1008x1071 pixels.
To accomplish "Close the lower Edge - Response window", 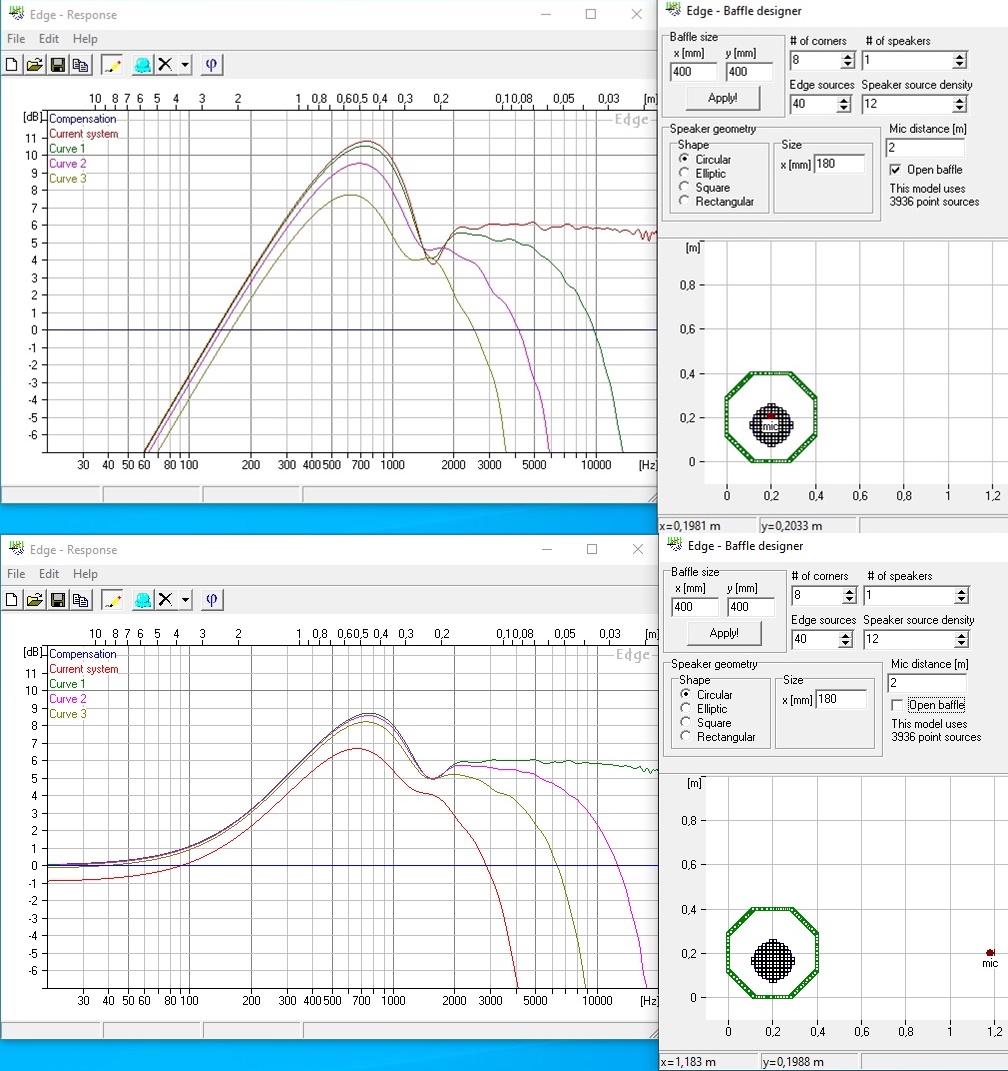I will pyautogui.click(x=637, y=549).
